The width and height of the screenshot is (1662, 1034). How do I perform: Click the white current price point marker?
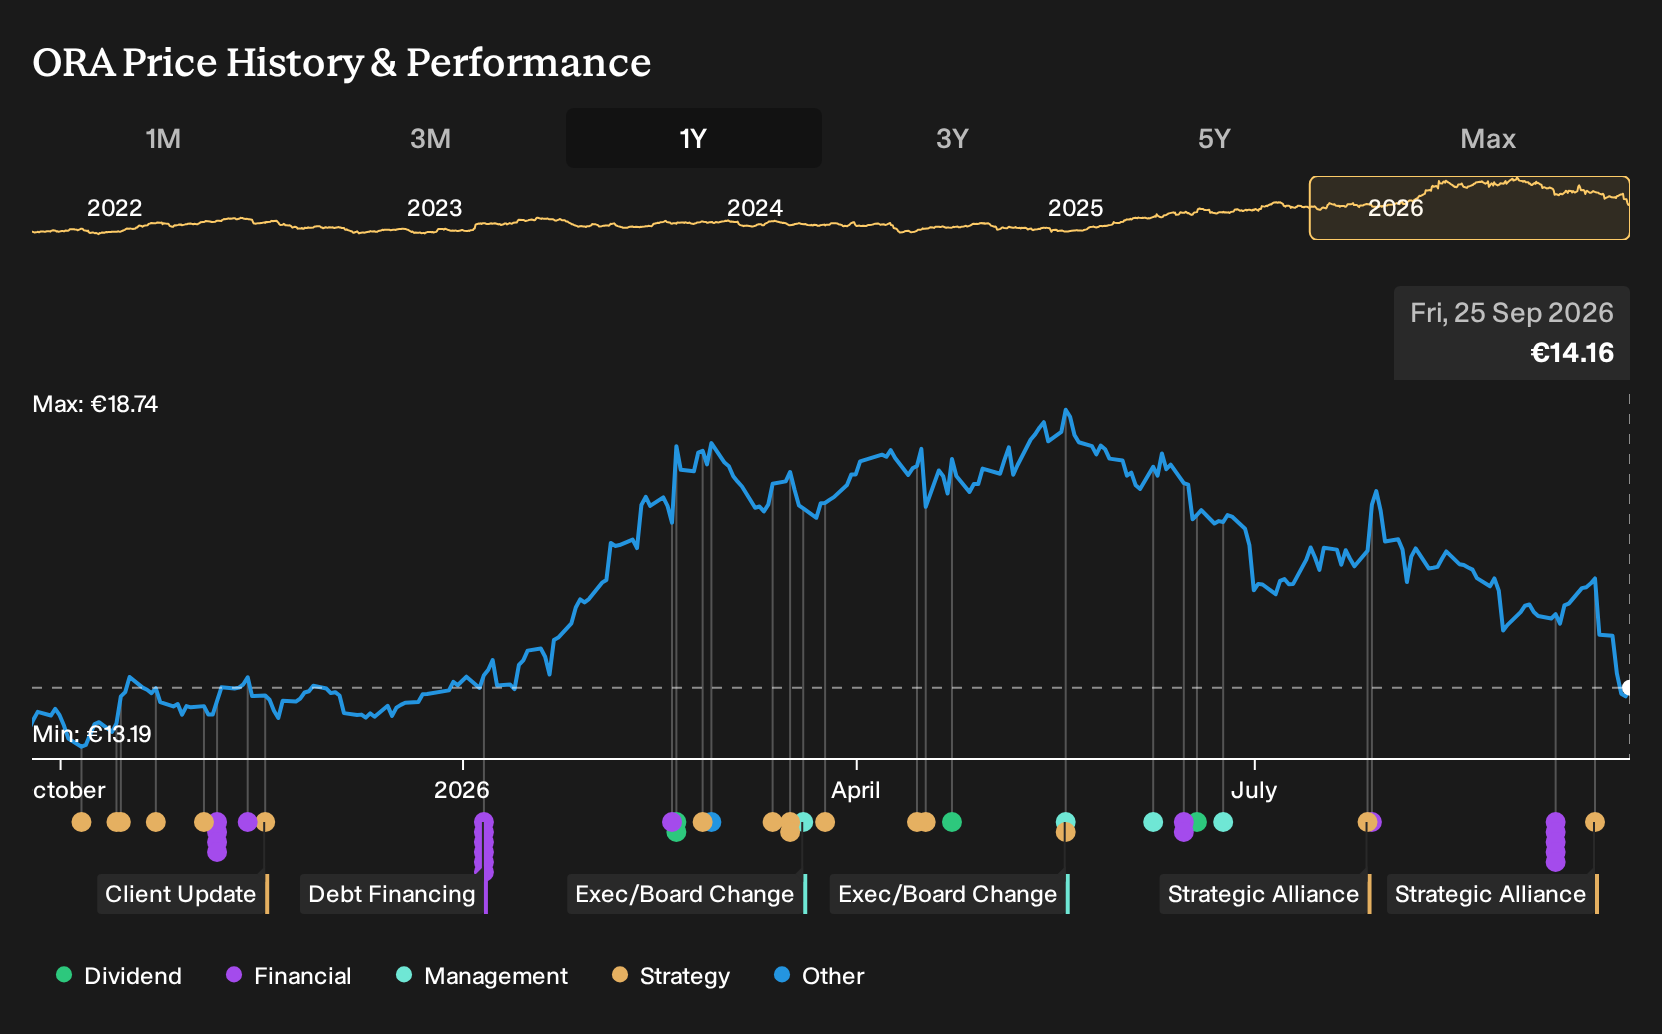[1627, 688]
